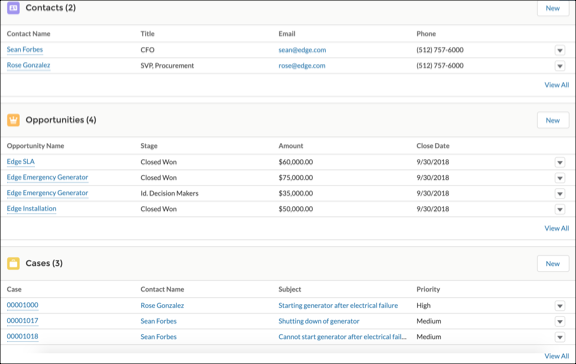Create a New case
Viewport: 576px width, 364px height.
(553, 264)
